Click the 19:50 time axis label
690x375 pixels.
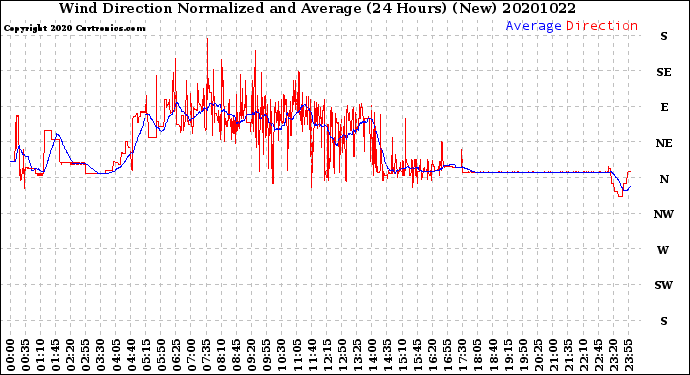523,355
